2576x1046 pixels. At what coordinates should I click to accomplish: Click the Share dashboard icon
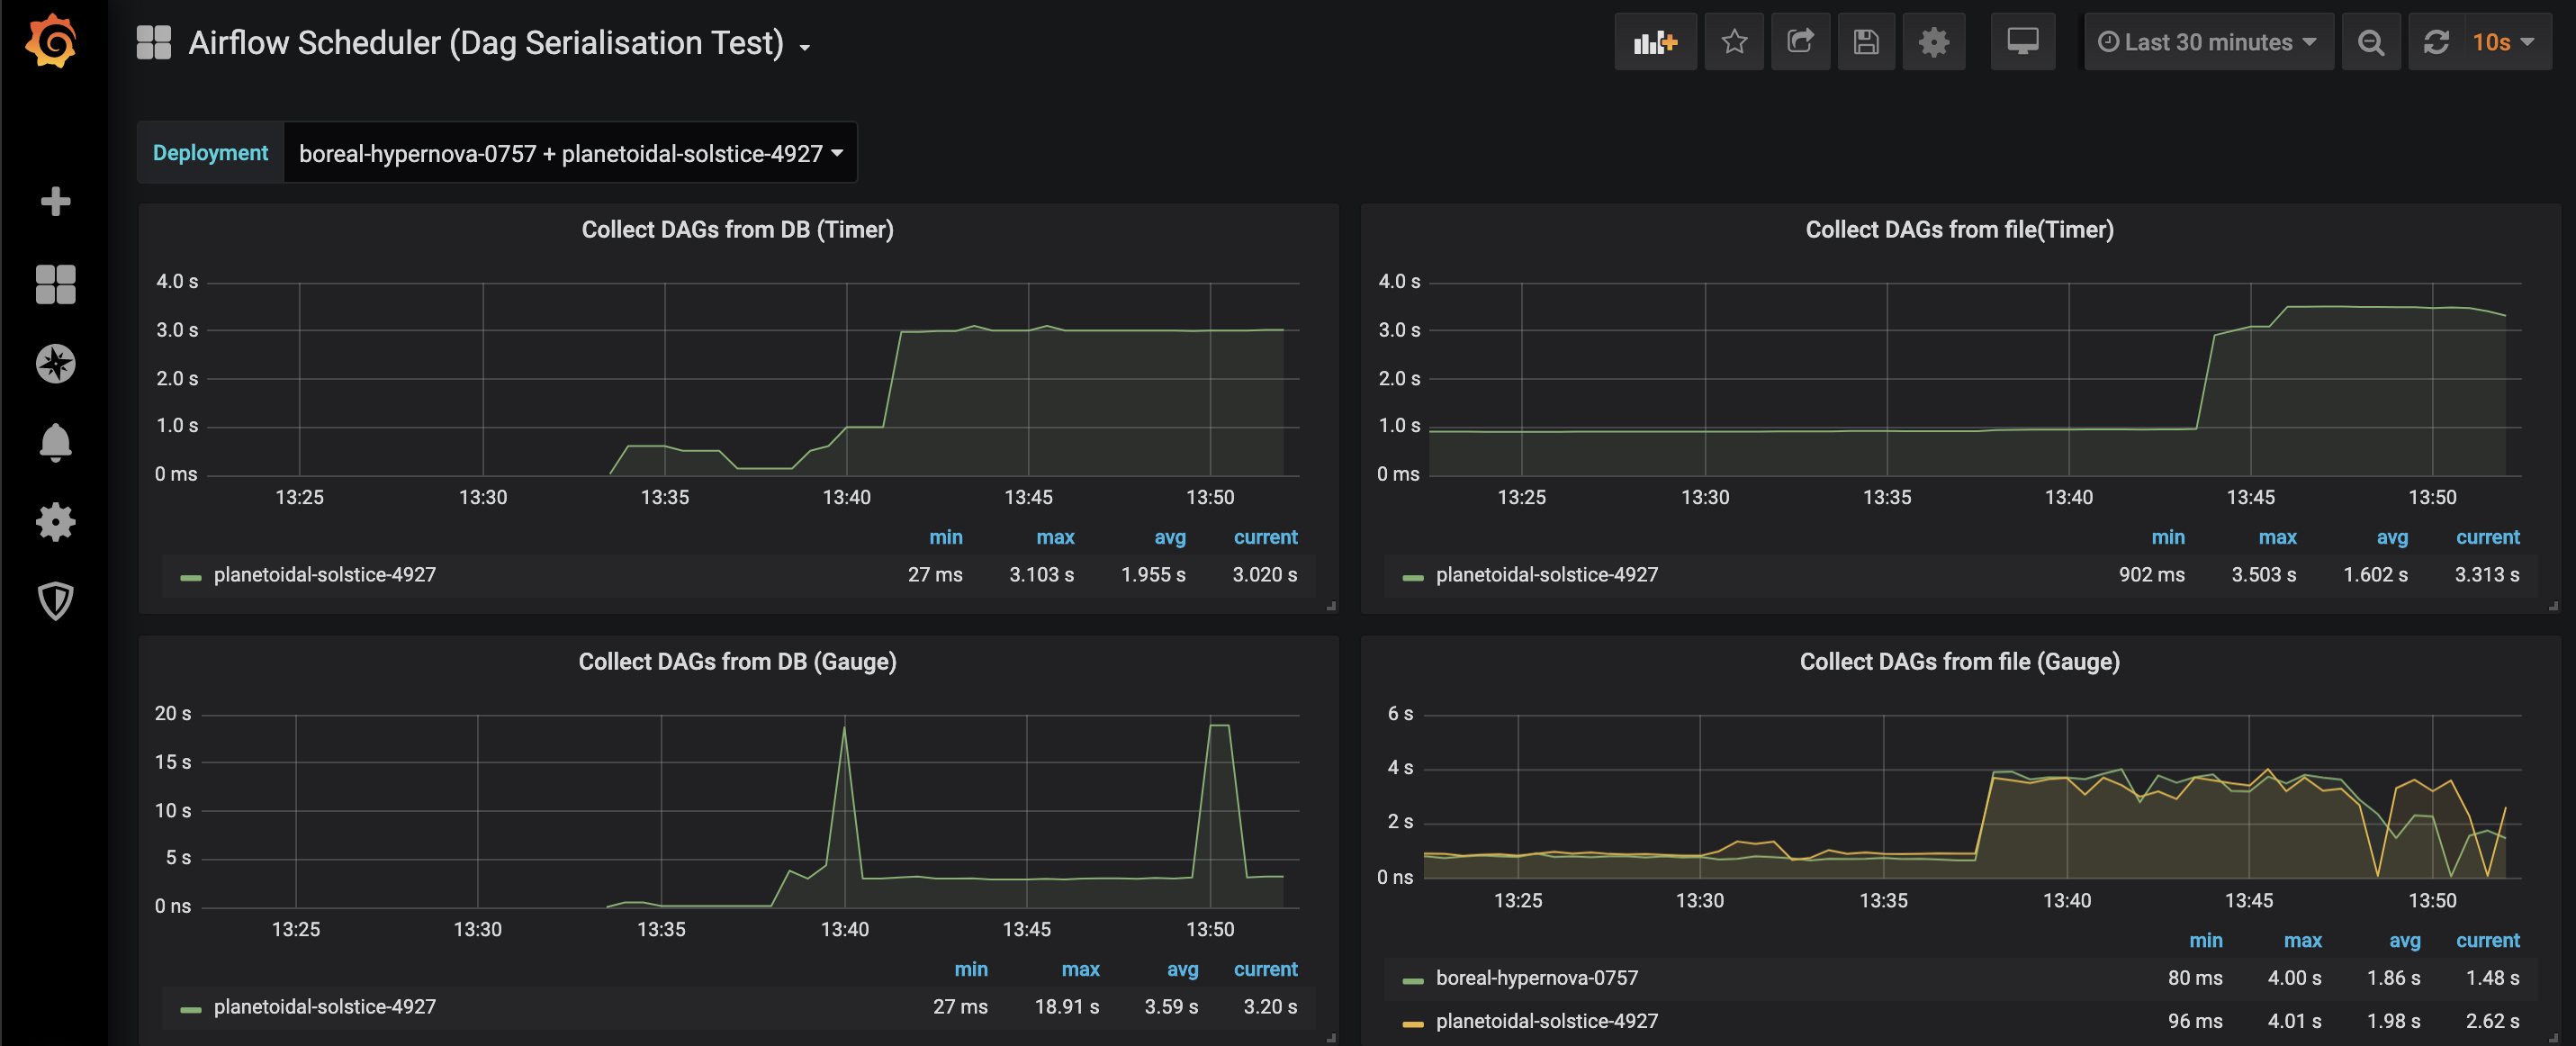coord(1800,42)
